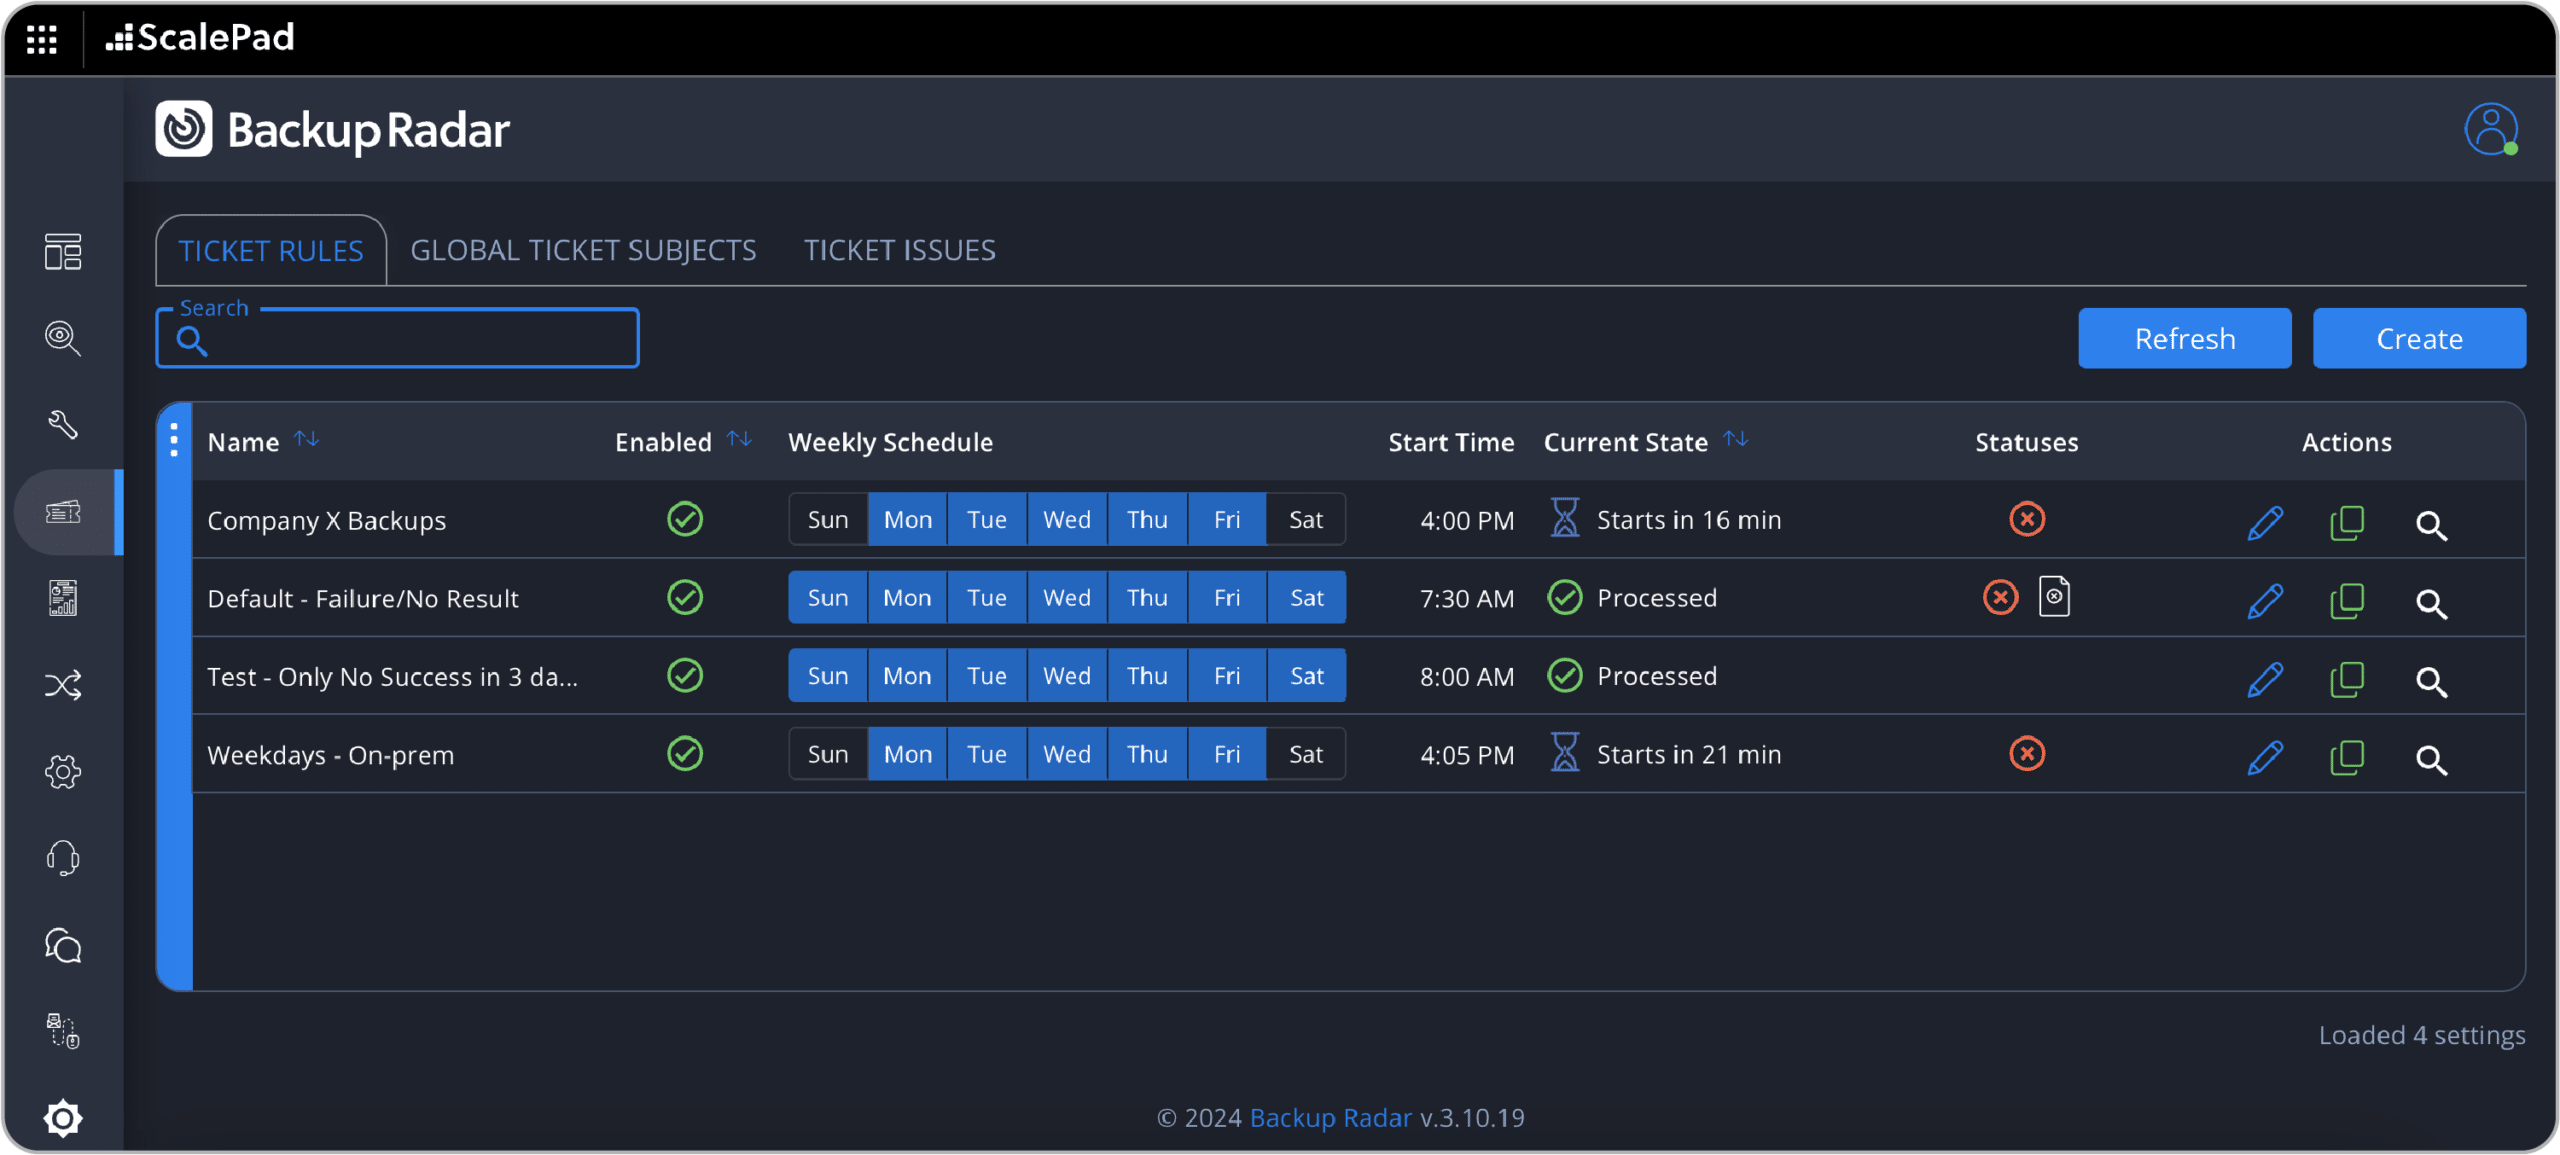Screen dimensions: 2560x1155
Task: Click the shuffle arrows sidebar icon
Action: coord(63,685)
